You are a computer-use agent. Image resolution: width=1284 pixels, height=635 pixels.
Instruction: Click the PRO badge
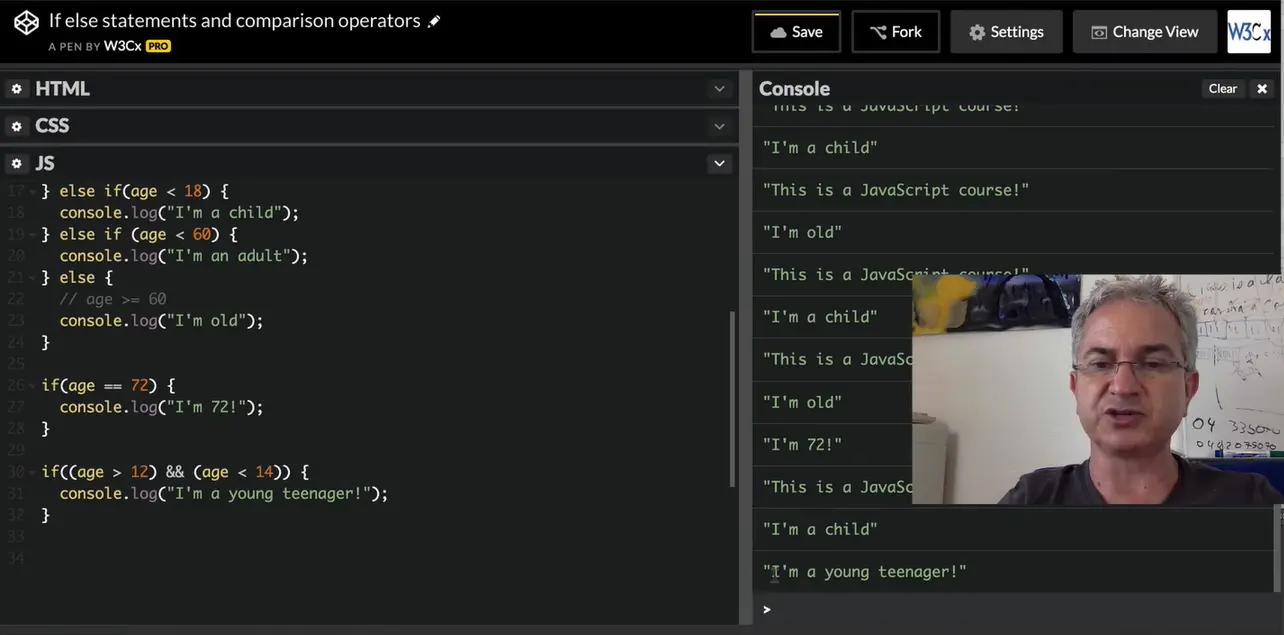click(158, 46)
